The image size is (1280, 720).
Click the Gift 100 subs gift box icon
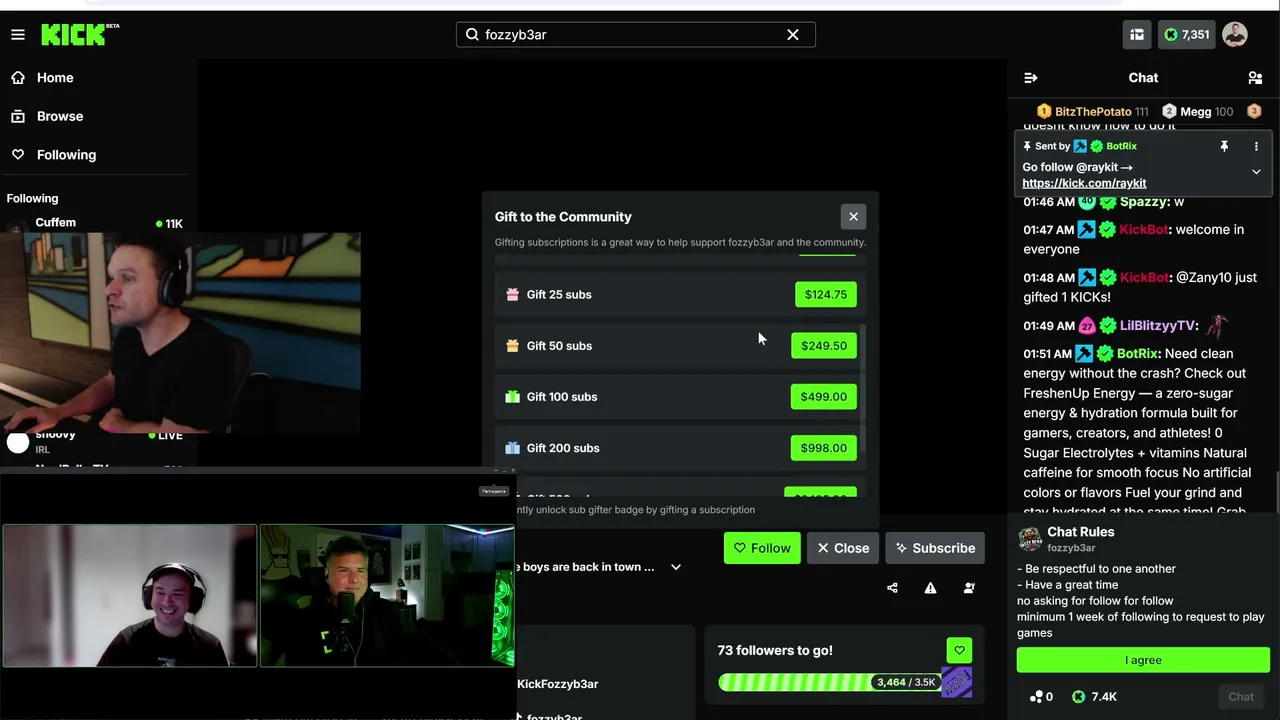[513, 397]
